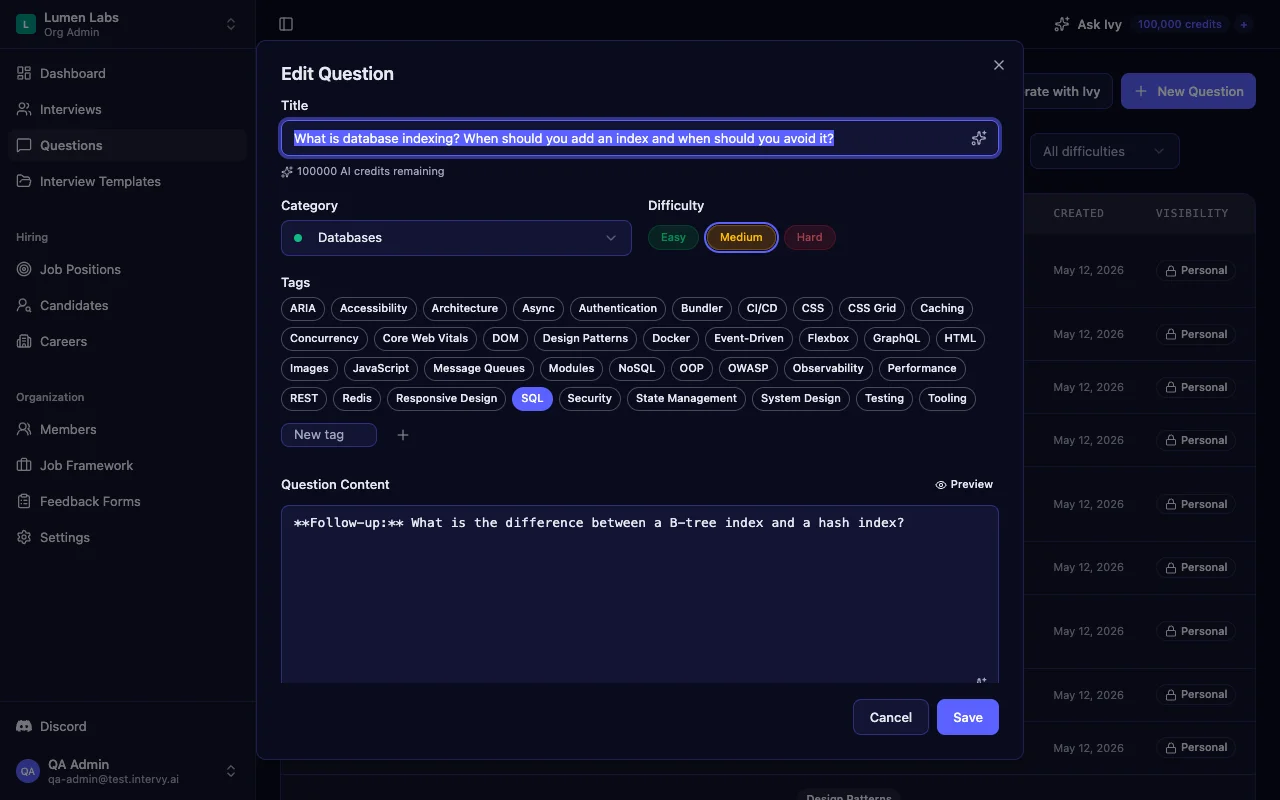This screenshot has height=800, width=1280.
Task: Toggle the Redis tag
Action: pyautogui.click(x=357, y=398)
